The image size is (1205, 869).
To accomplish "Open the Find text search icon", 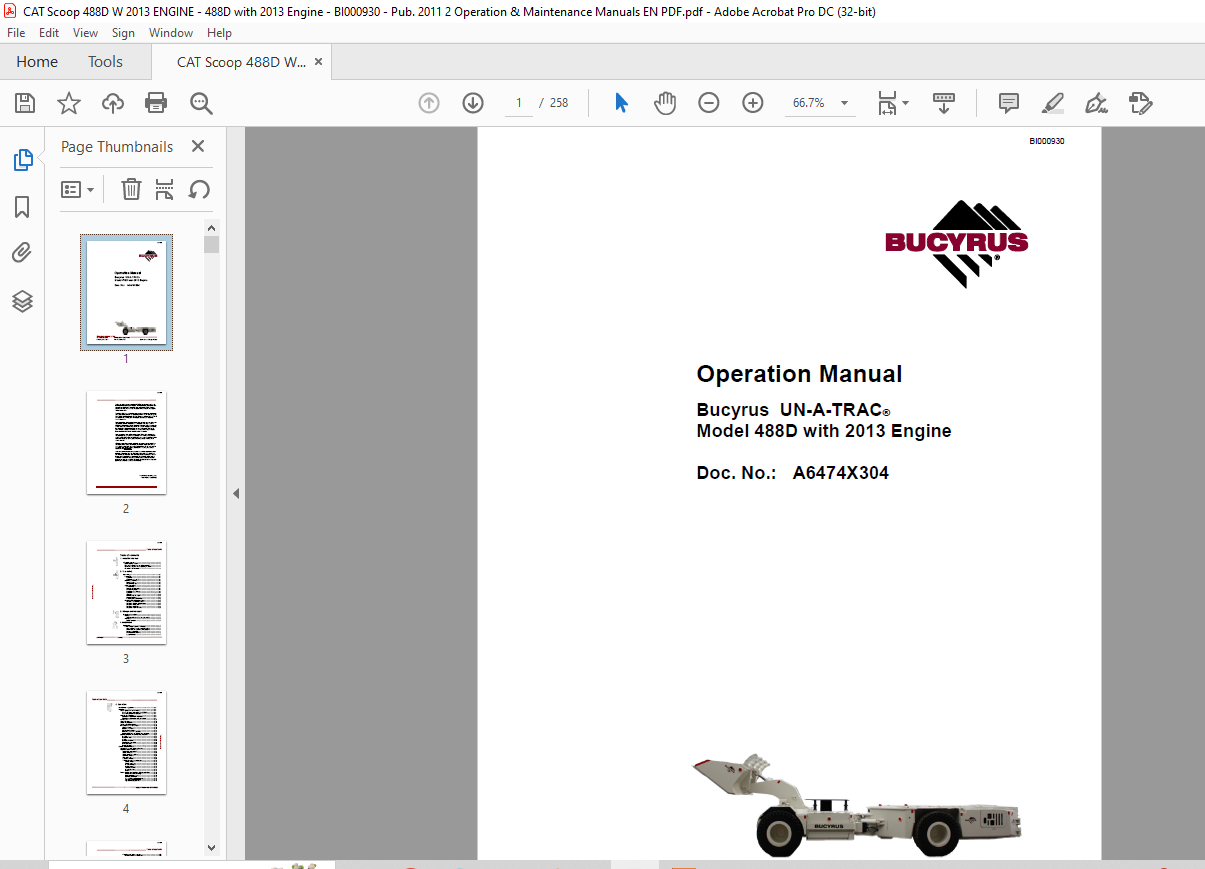I will (201, 103).
